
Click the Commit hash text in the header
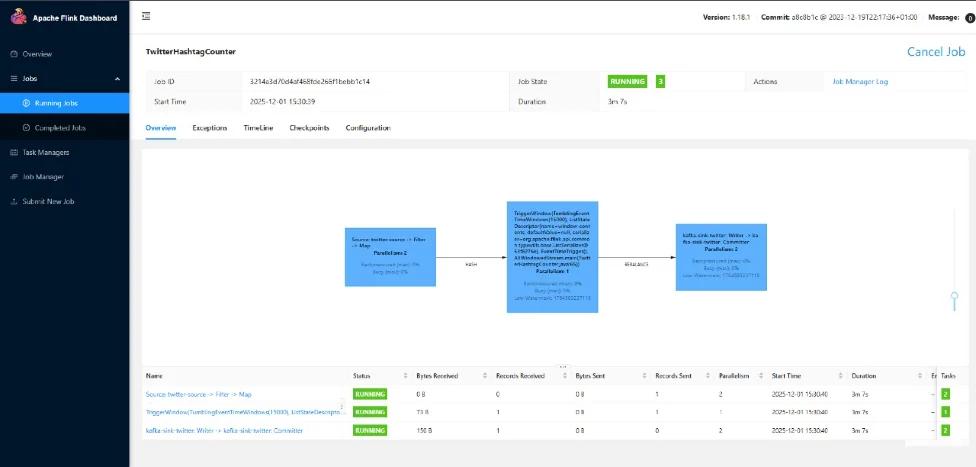pos(839,17)
